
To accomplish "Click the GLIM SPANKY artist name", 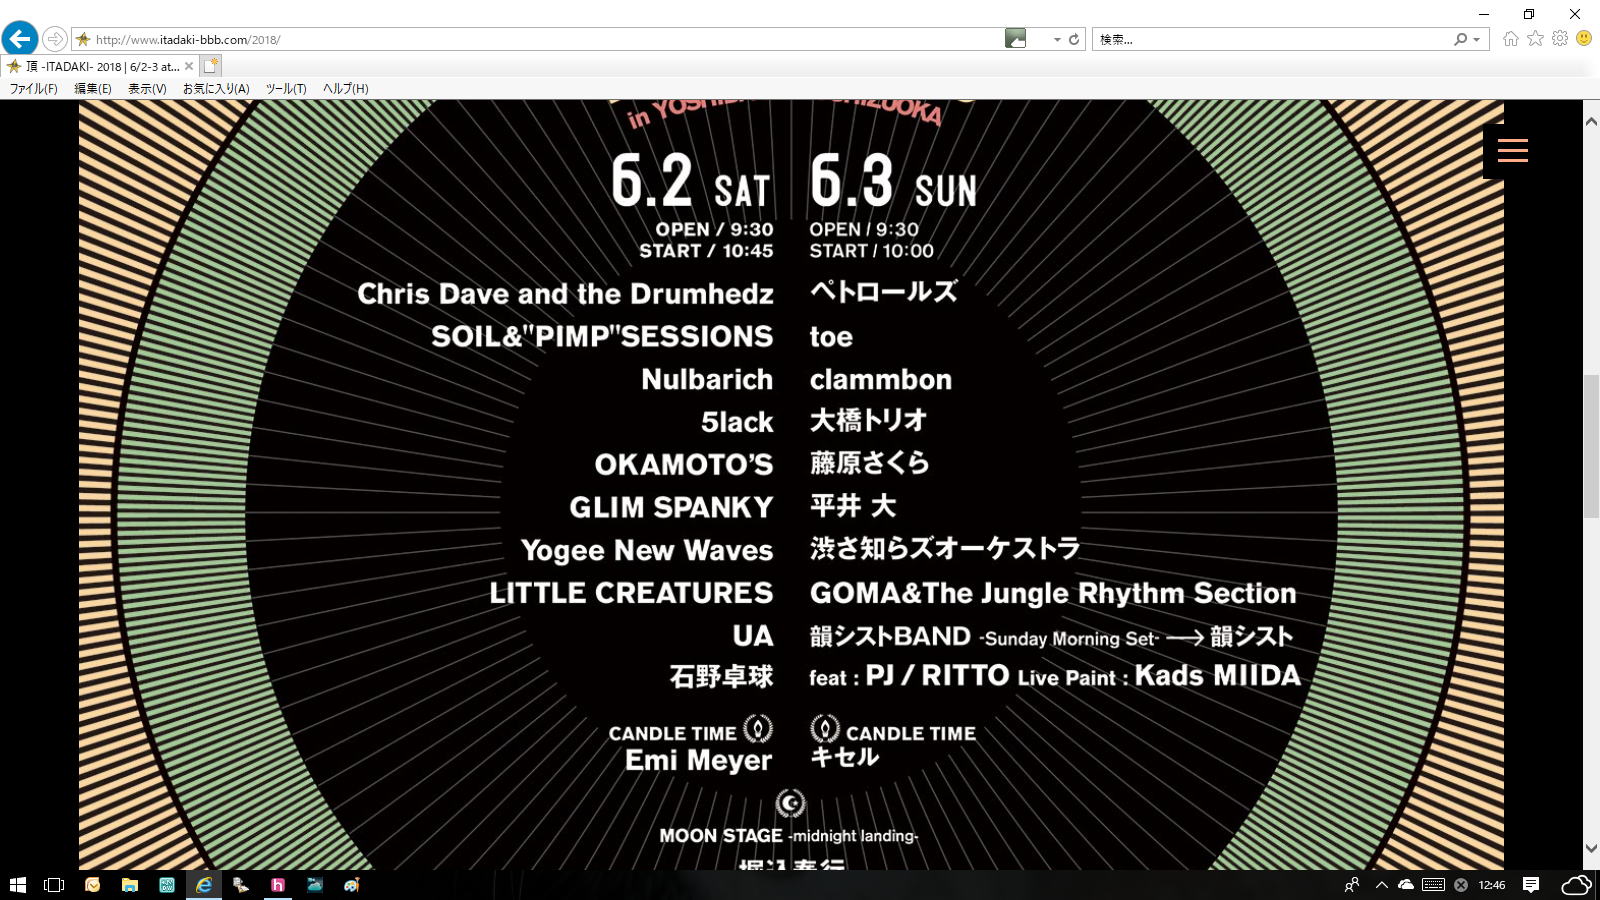I will tap(671, 508).
